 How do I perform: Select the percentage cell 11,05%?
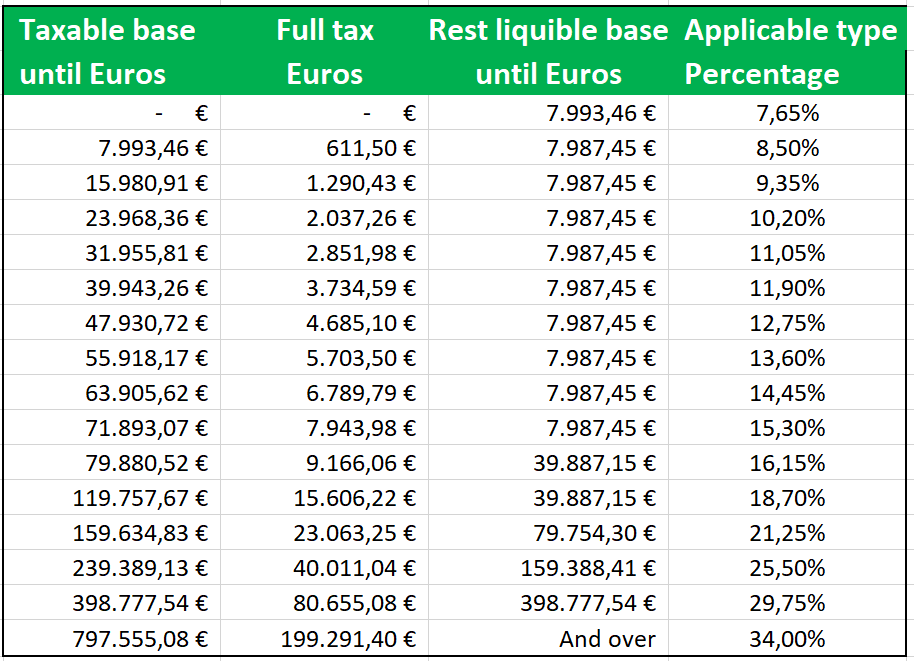tap(787, 253)
